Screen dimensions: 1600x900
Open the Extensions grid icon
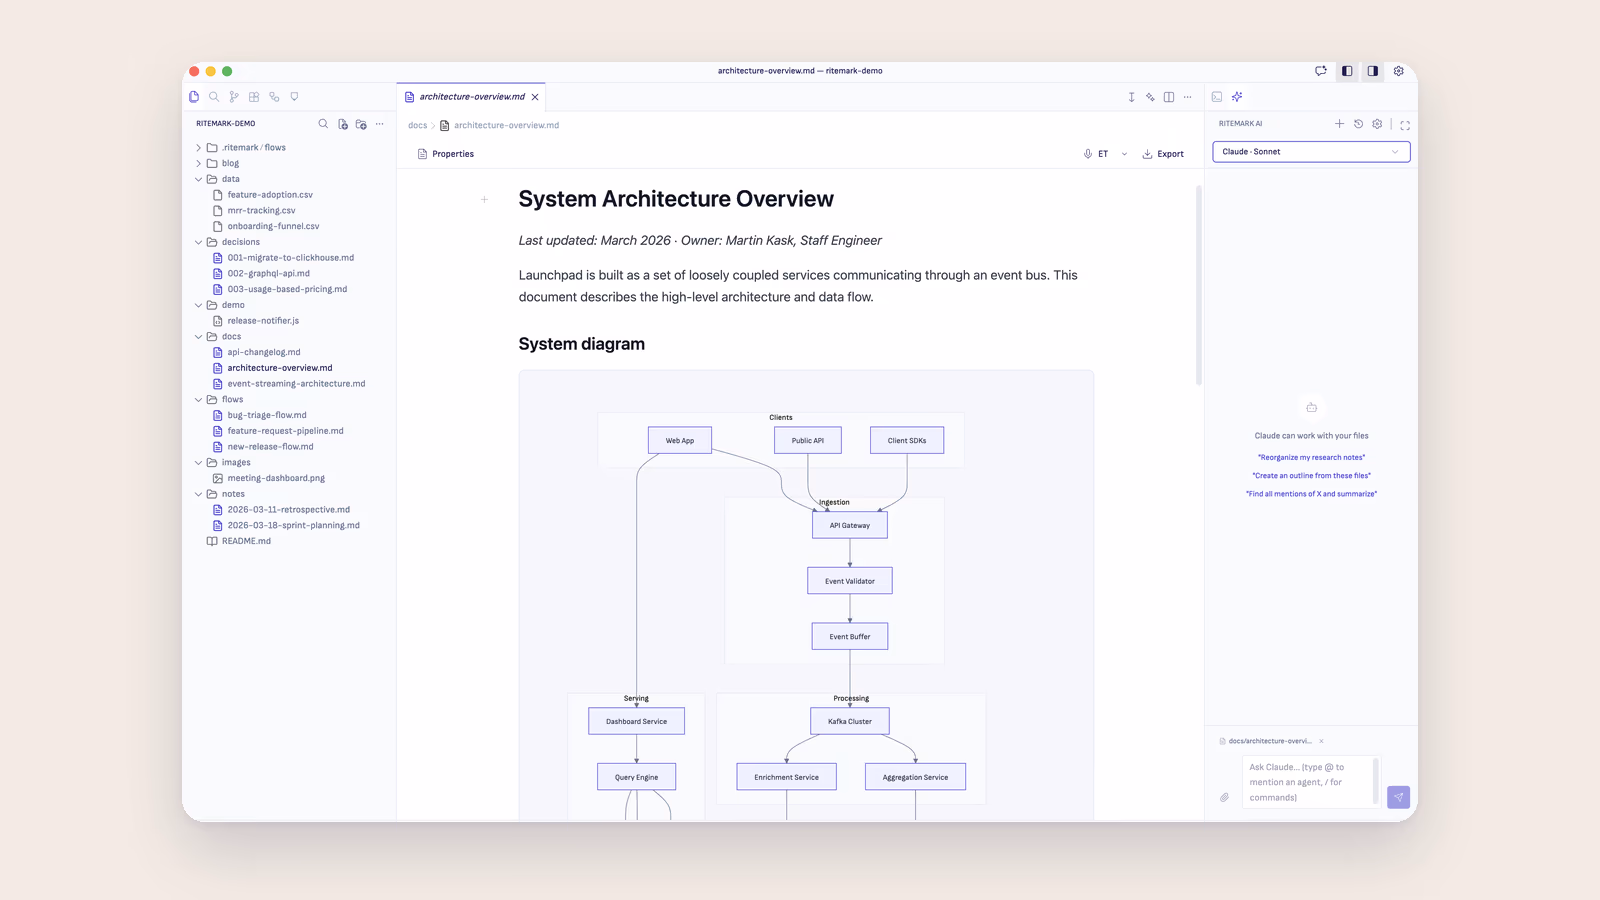254,97
